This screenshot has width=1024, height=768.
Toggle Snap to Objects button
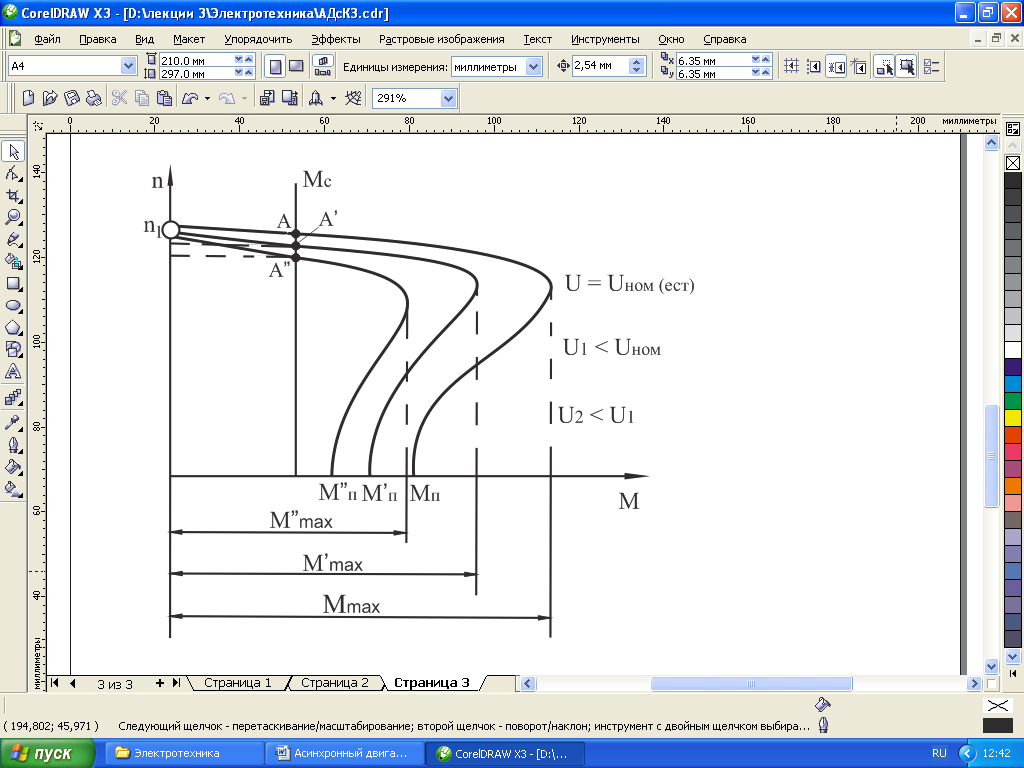click(836, 66)
